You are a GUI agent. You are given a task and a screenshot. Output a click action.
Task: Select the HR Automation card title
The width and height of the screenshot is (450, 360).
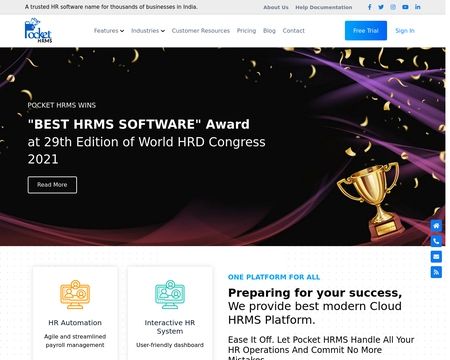(x=75, y=323)
